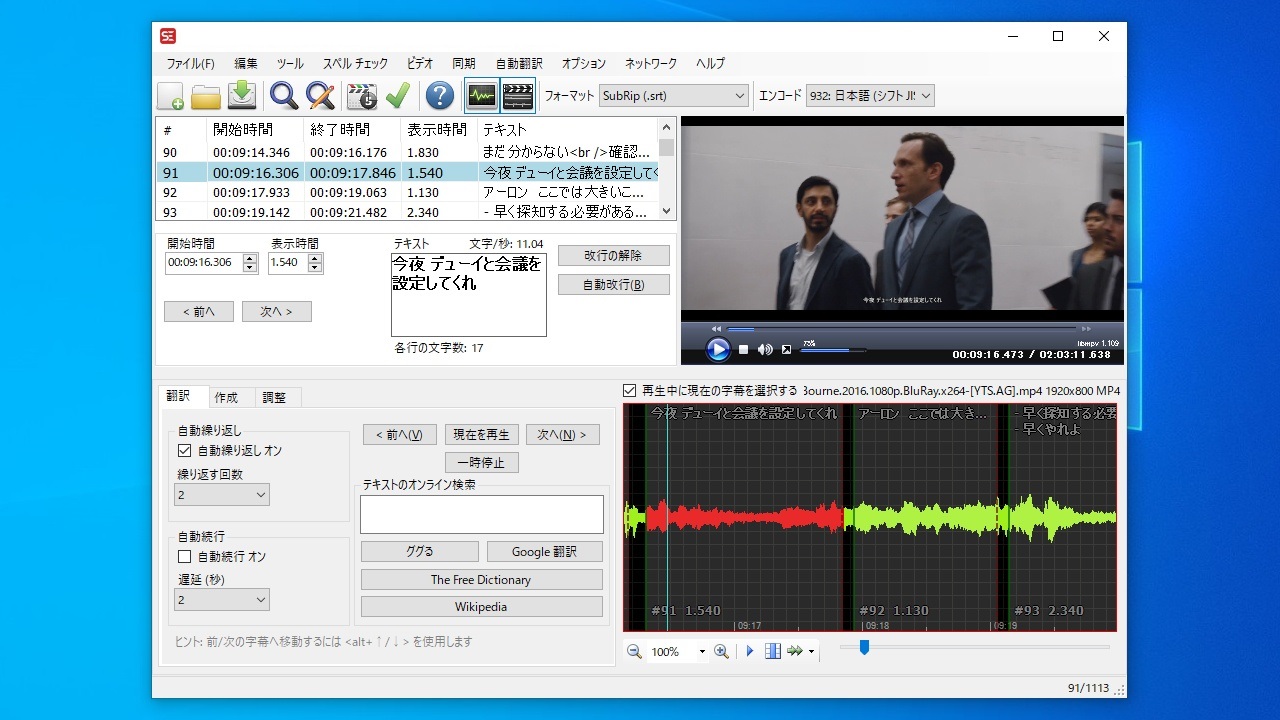Viewport: 1280px width, 720px height.
Task: Open the 遅延 (秒) dropdown
Action: pos(222,600)
